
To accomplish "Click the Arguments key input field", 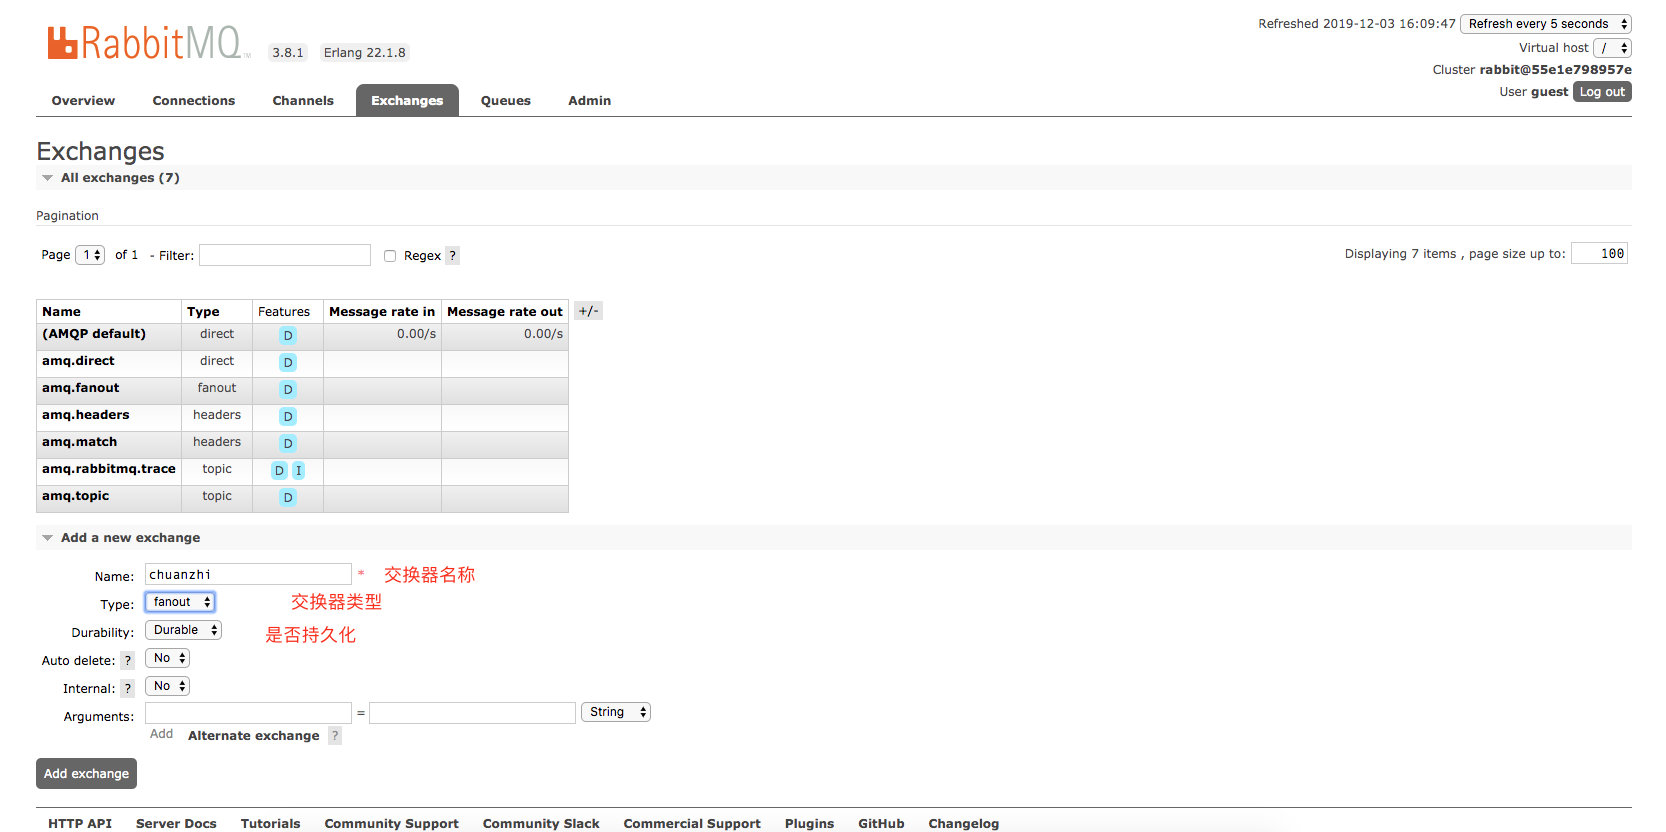I will click(x=248, y=712).
